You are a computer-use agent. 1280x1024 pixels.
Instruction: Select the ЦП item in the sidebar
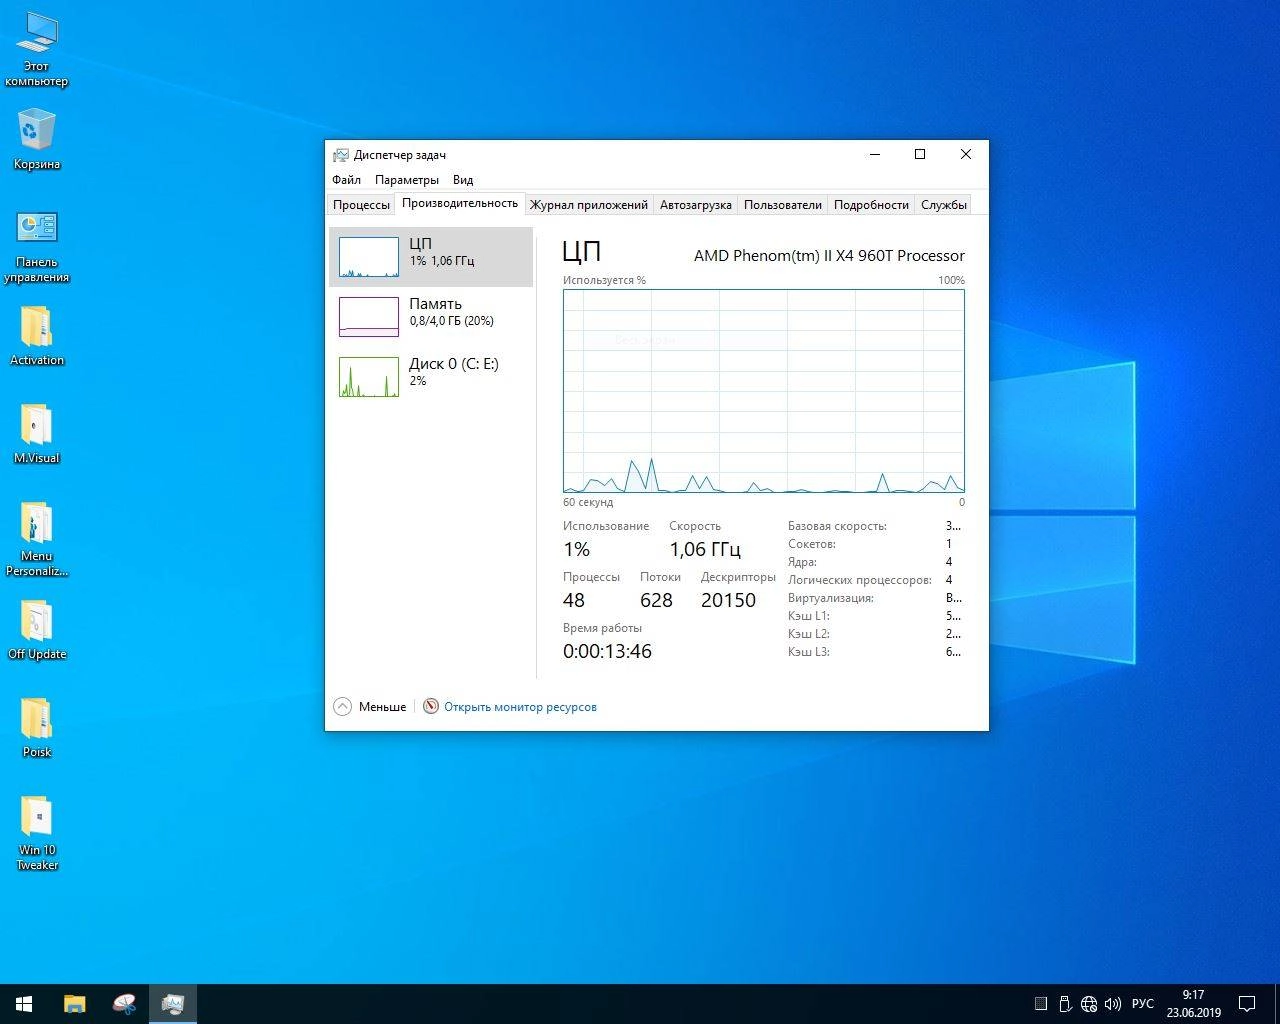pyautogui.click(x=431, y=257)
